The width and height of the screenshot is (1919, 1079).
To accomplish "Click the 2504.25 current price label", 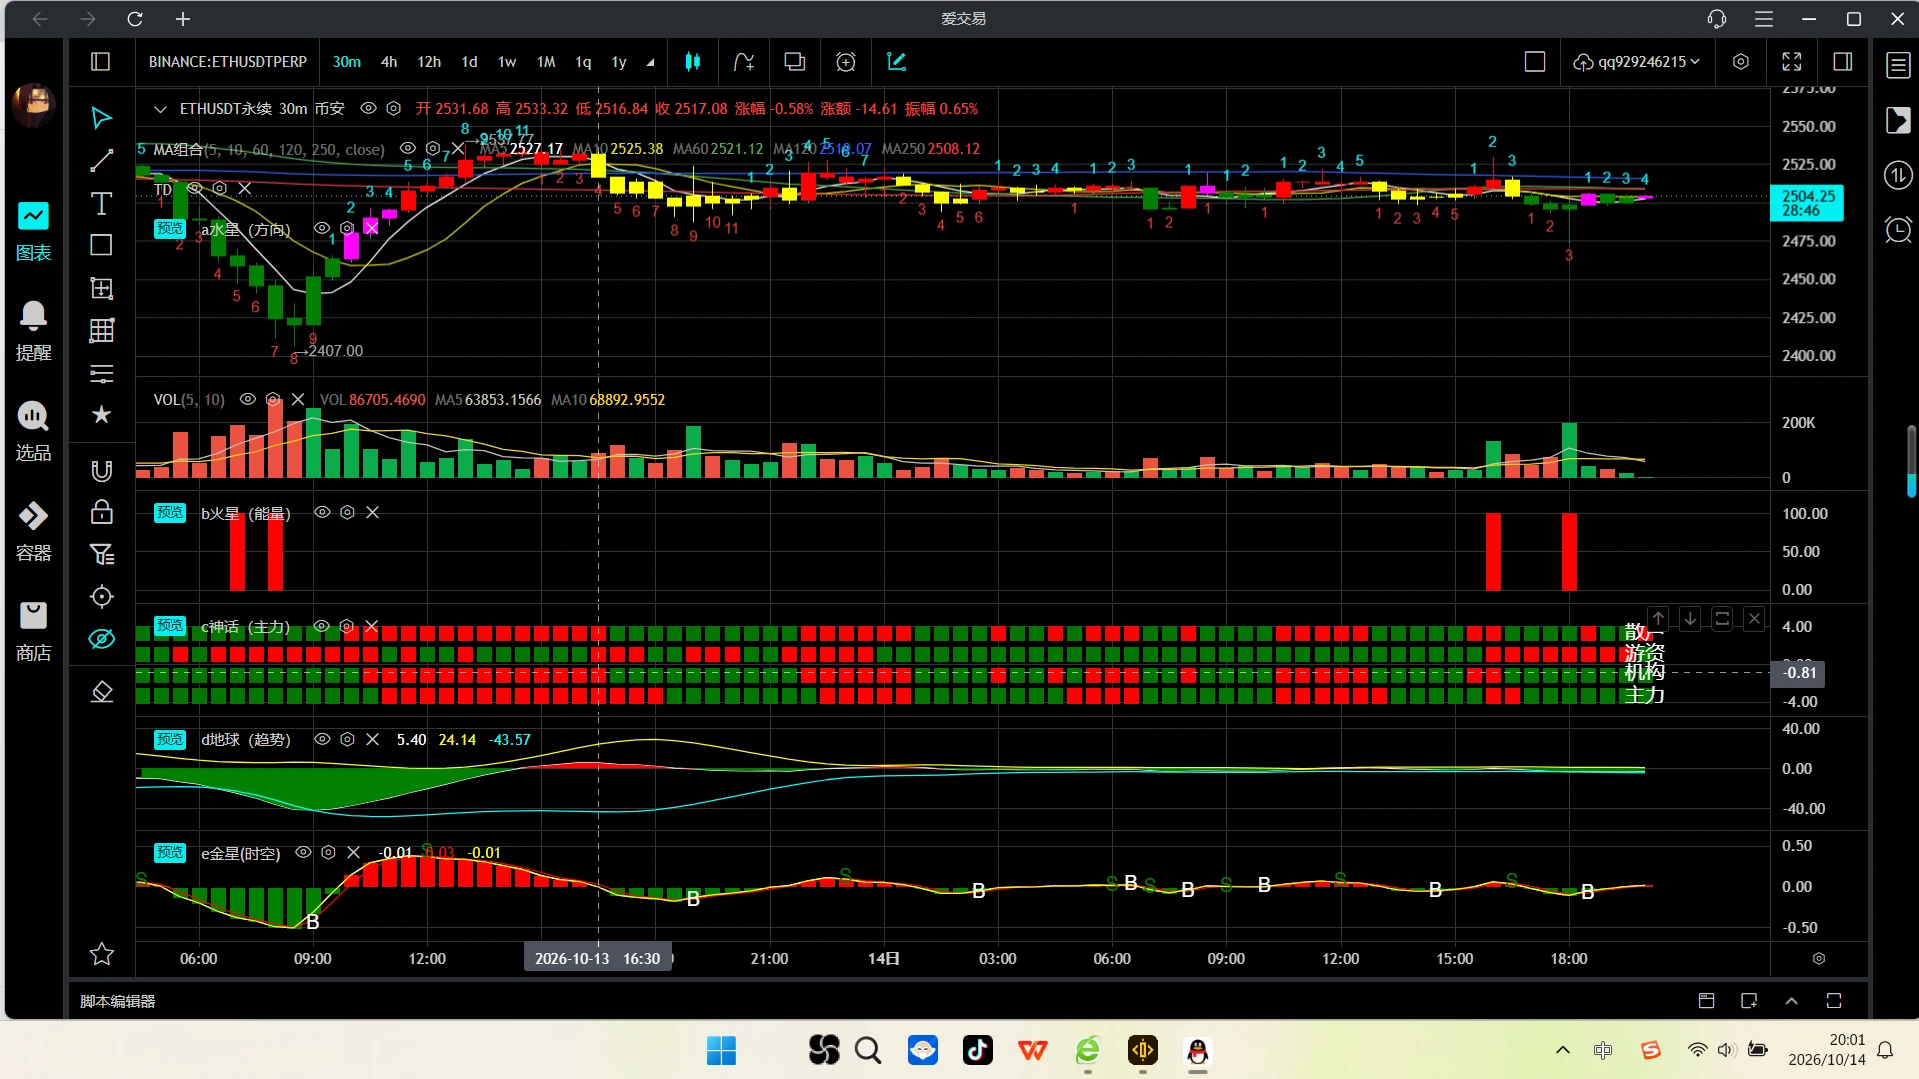I will point(1808,203).
